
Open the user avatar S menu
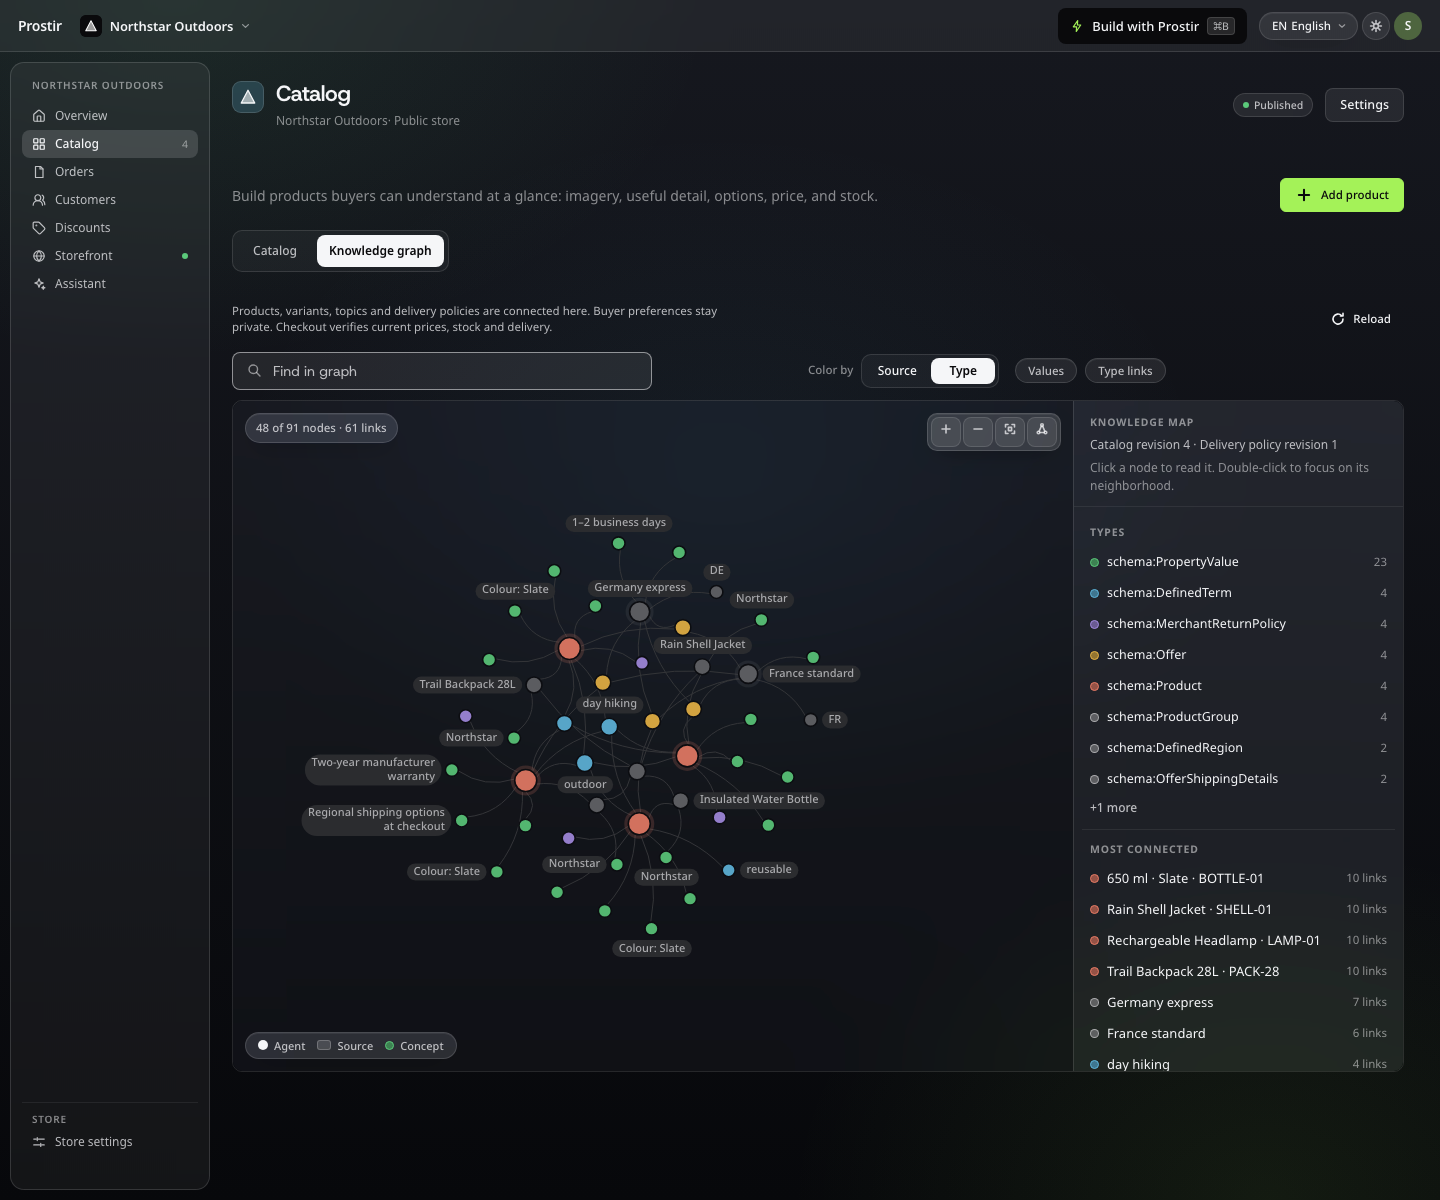tap(1408, 26)
